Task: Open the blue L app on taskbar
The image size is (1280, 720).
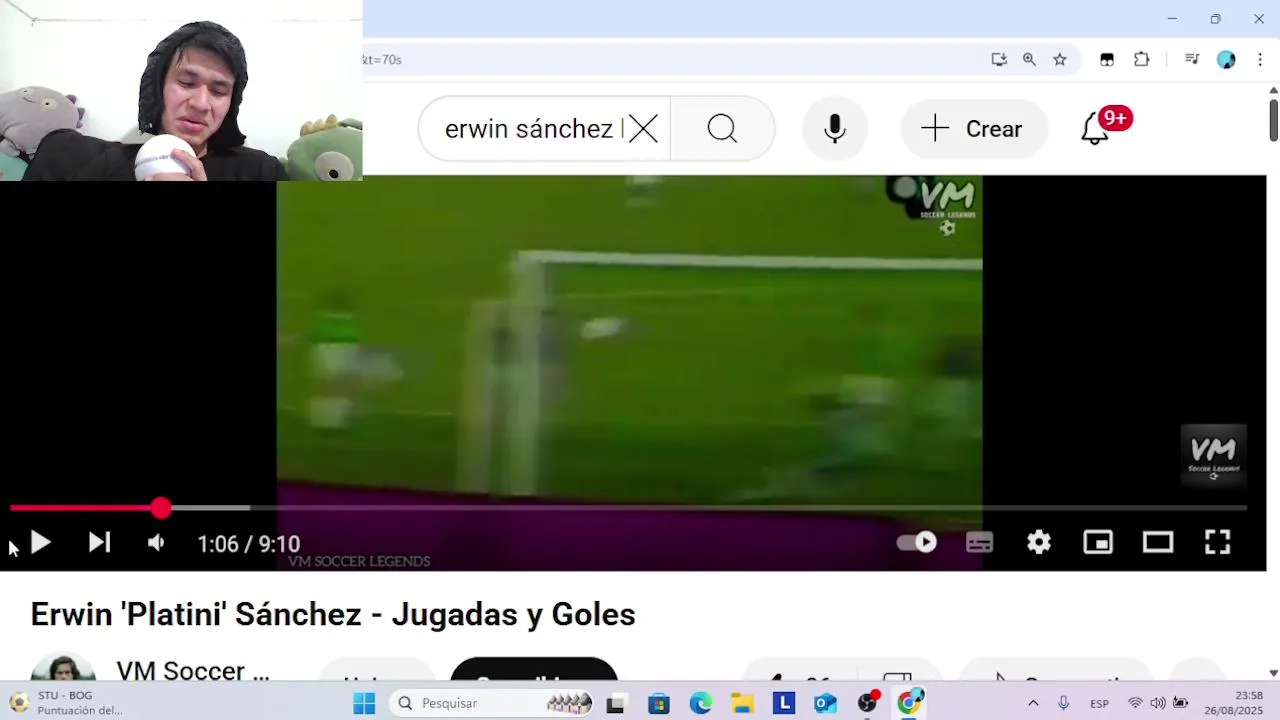Action: (784, 704)
